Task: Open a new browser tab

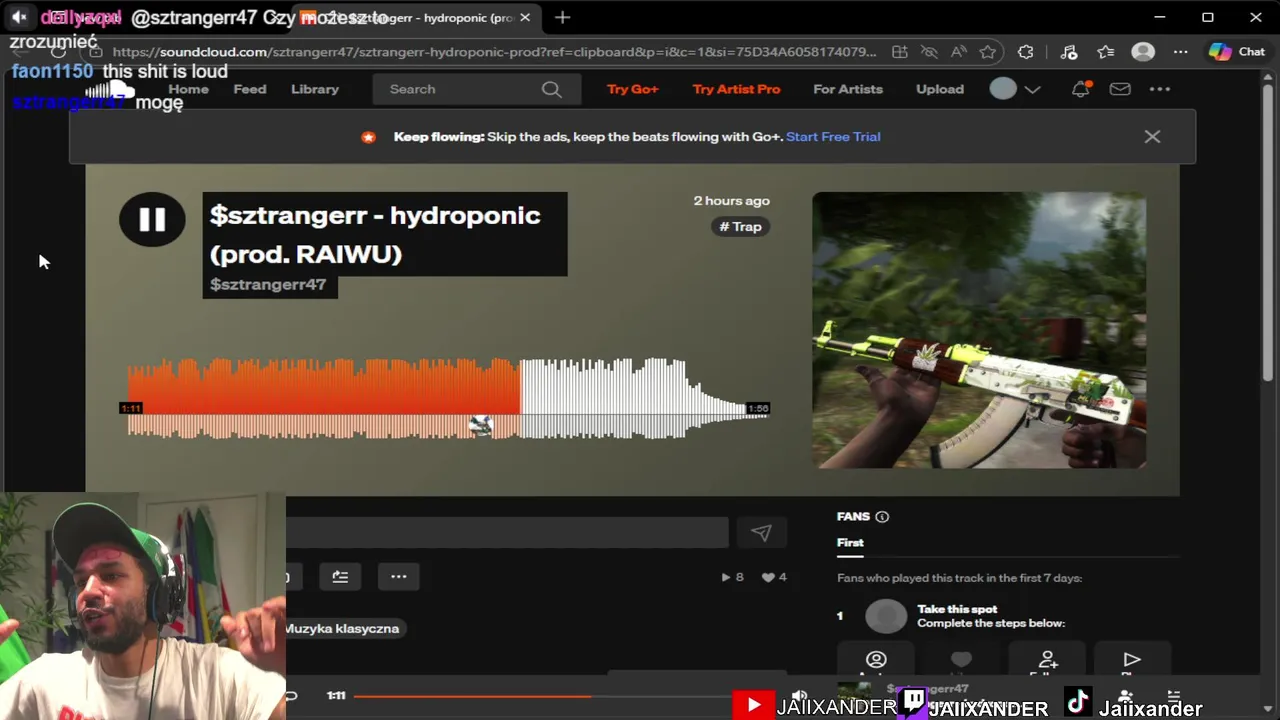Action: pos(563,17)
